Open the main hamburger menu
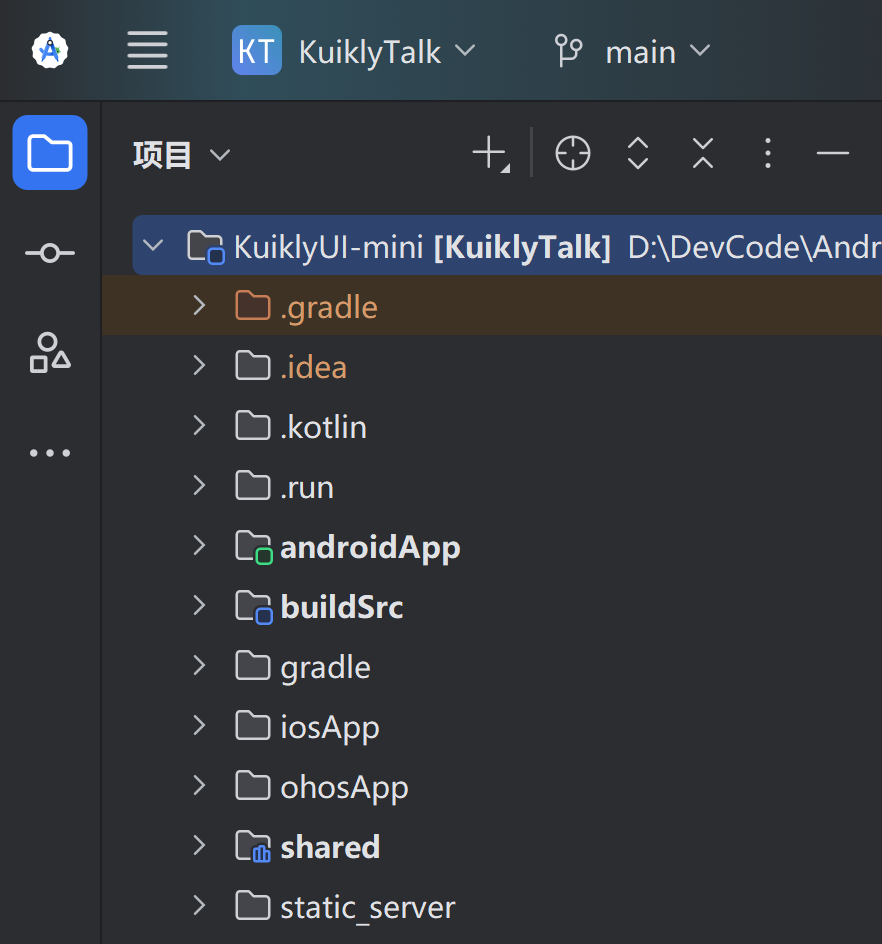Image resolution: width=882 pixels, height=944 pixels. click(148, 51)
